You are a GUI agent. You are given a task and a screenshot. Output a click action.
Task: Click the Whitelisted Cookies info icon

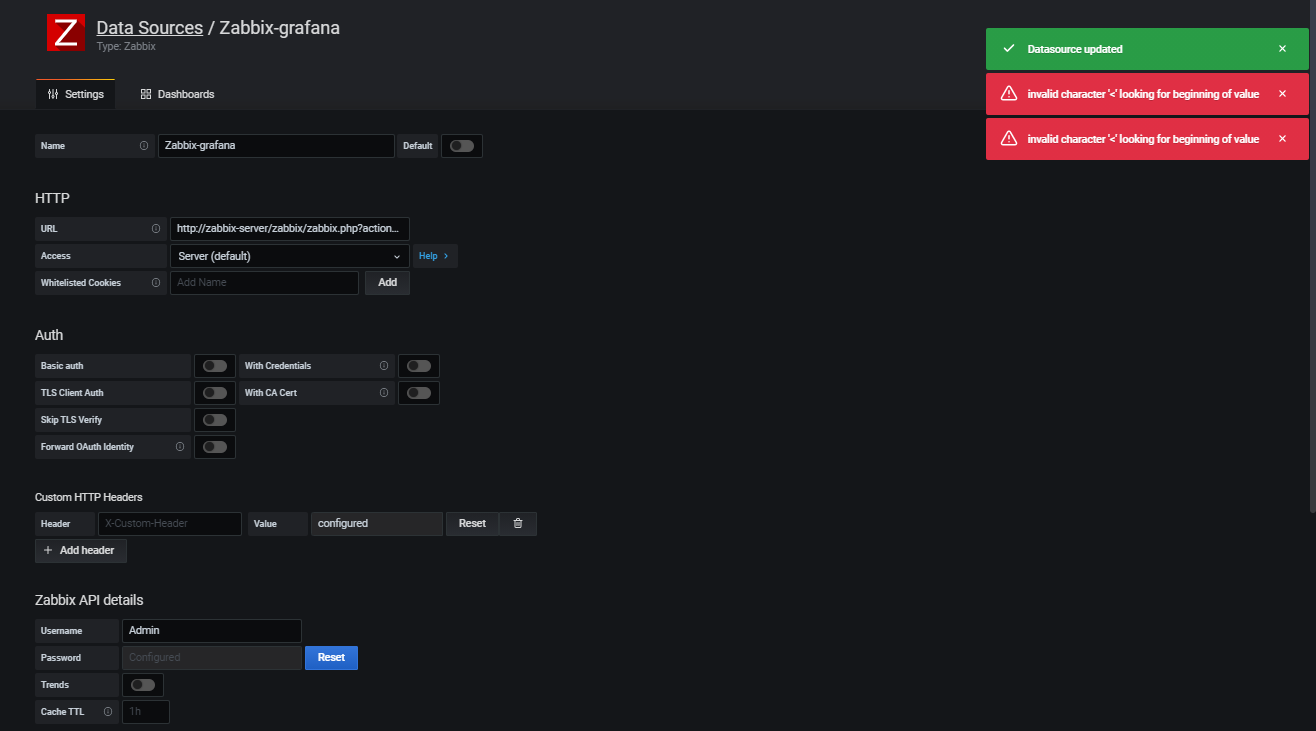point(156,283)
